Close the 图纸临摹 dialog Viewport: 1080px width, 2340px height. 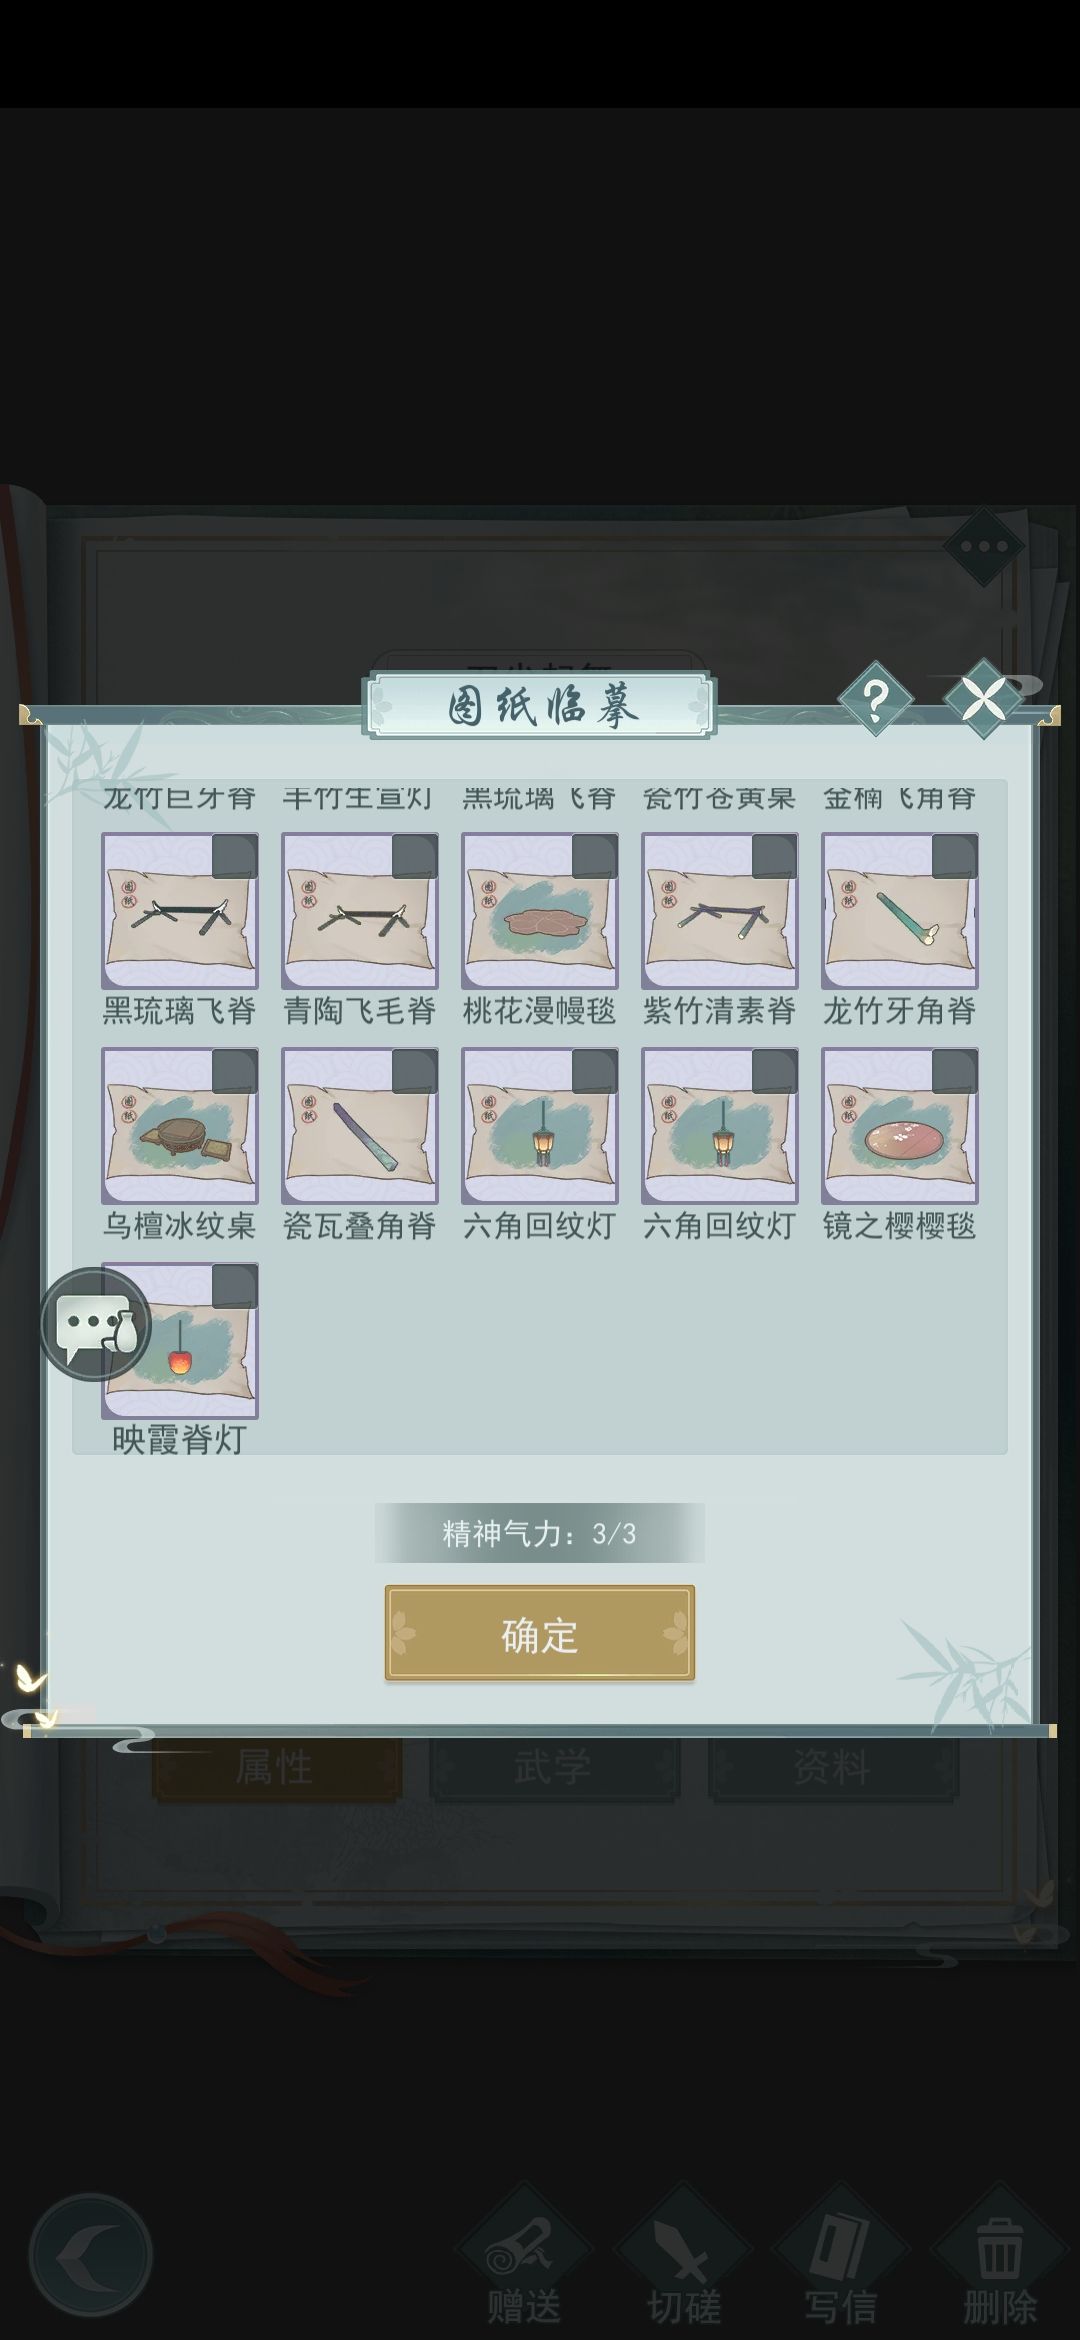click(x=983, y=699)
